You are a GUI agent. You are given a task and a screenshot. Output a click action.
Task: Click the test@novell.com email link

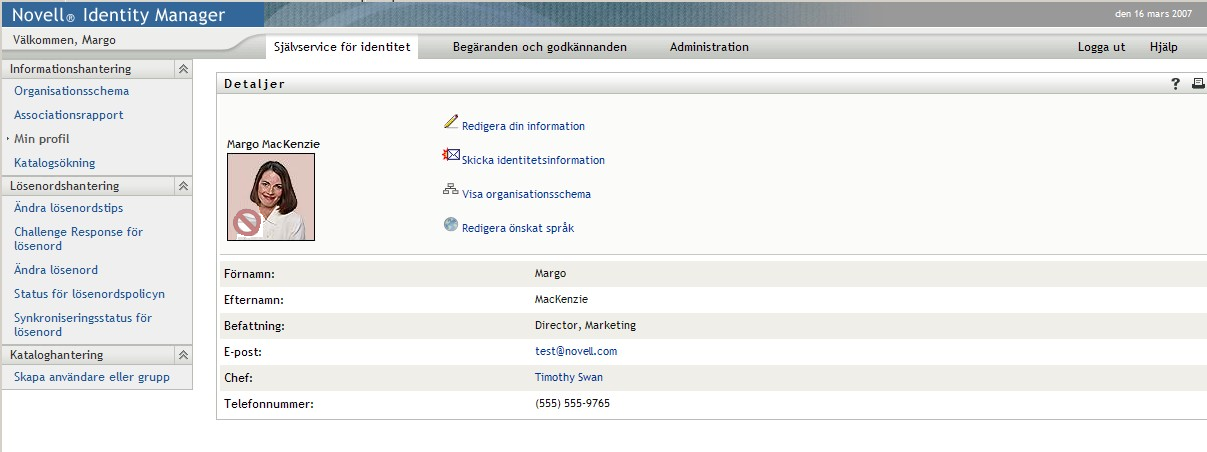[576, 352]
